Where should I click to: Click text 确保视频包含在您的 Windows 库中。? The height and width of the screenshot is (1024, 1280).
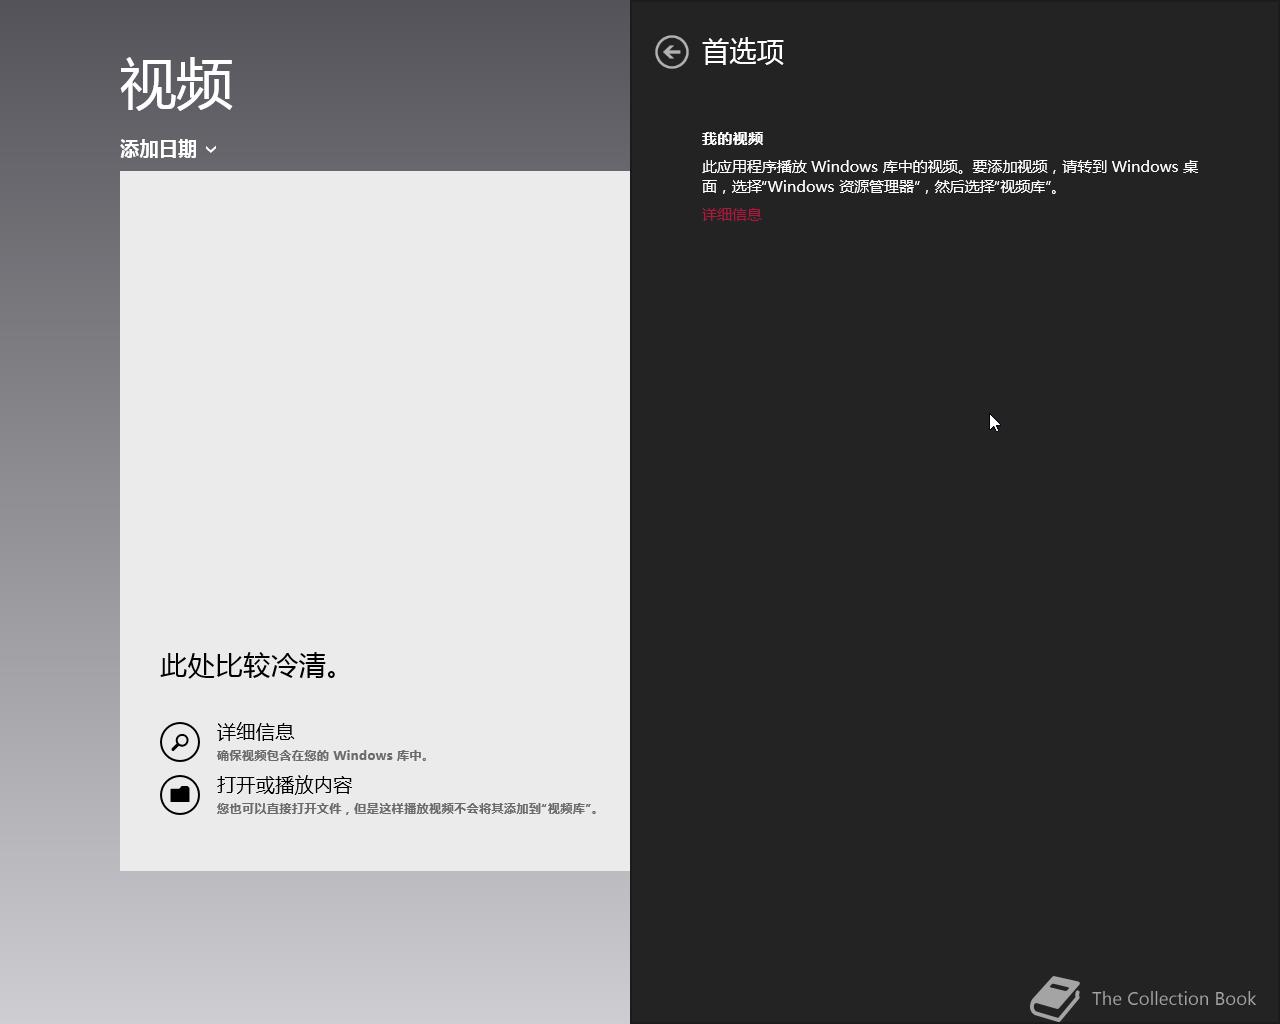[x=325, y=756]
